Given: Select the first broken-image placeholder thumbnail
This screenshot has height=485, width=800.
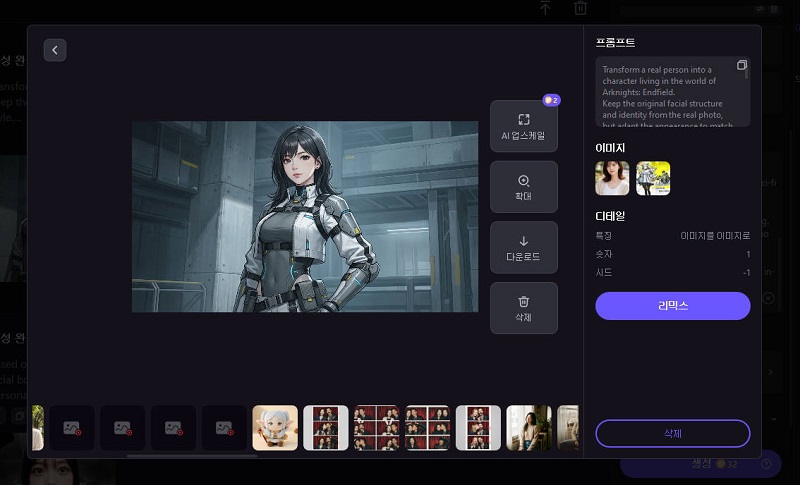Looking at the screenshot, I should click(x=72, y=428).
